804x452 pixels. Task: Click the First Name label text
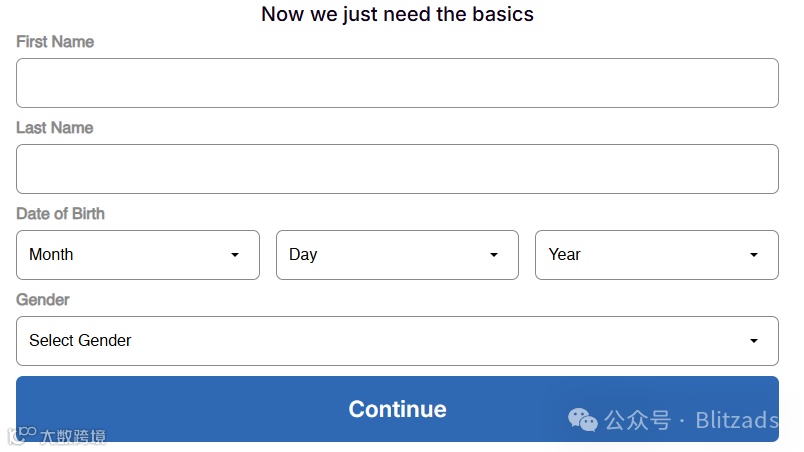pos(55,42)
